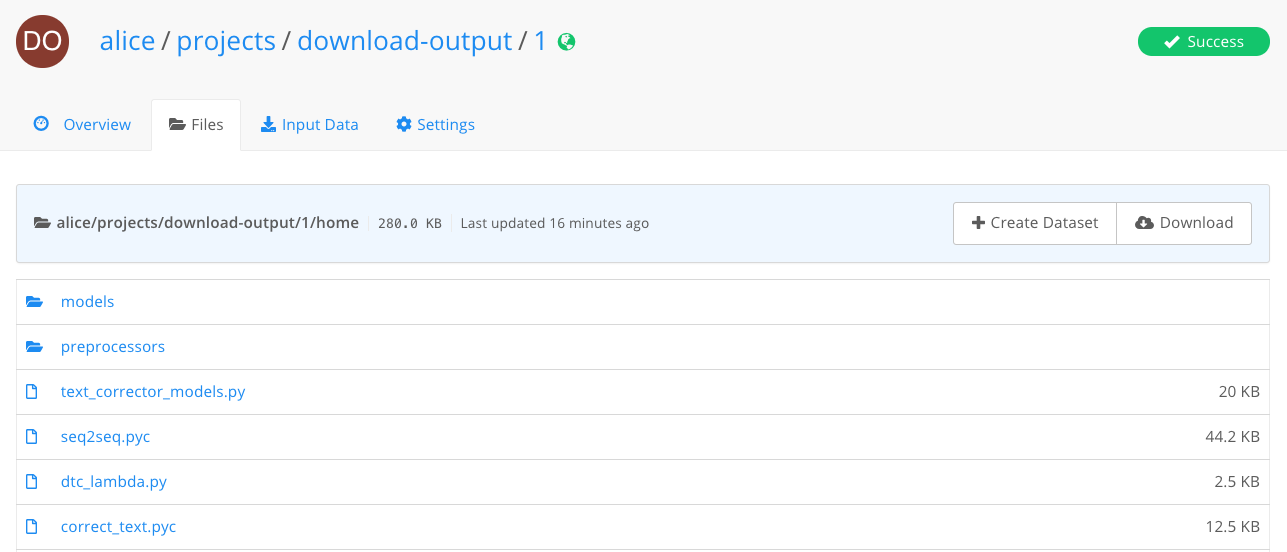Click the preprocessors folder icon
Image resolution: width=1287 pixels, height=552 pixels.
pyautogui.click(x=35, y=347)
